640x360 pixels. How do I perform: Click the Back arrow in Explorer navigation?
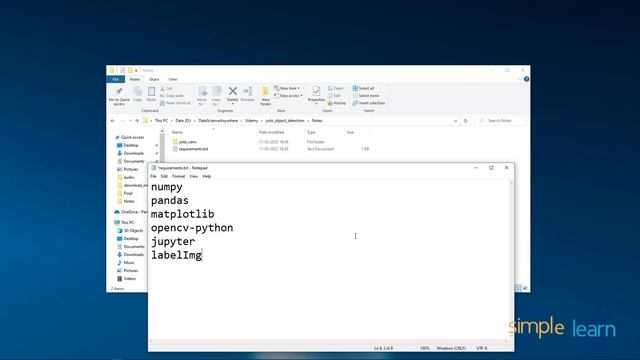click(x=113, y=121)
